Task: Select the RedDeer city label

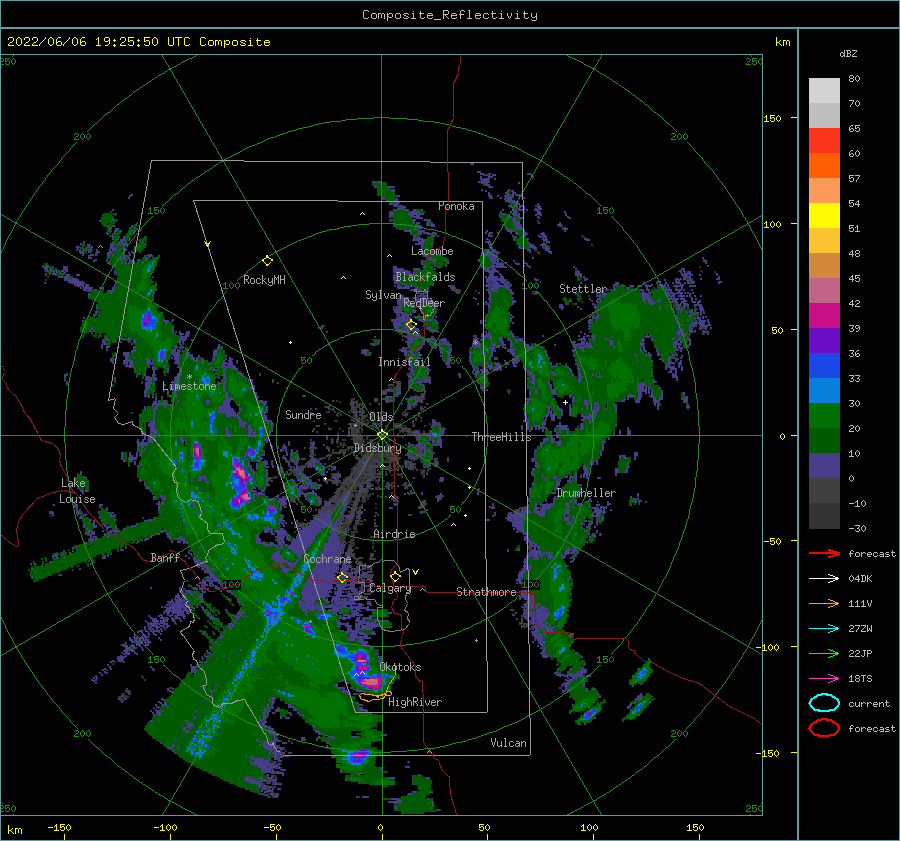Action: coord(424,303)
